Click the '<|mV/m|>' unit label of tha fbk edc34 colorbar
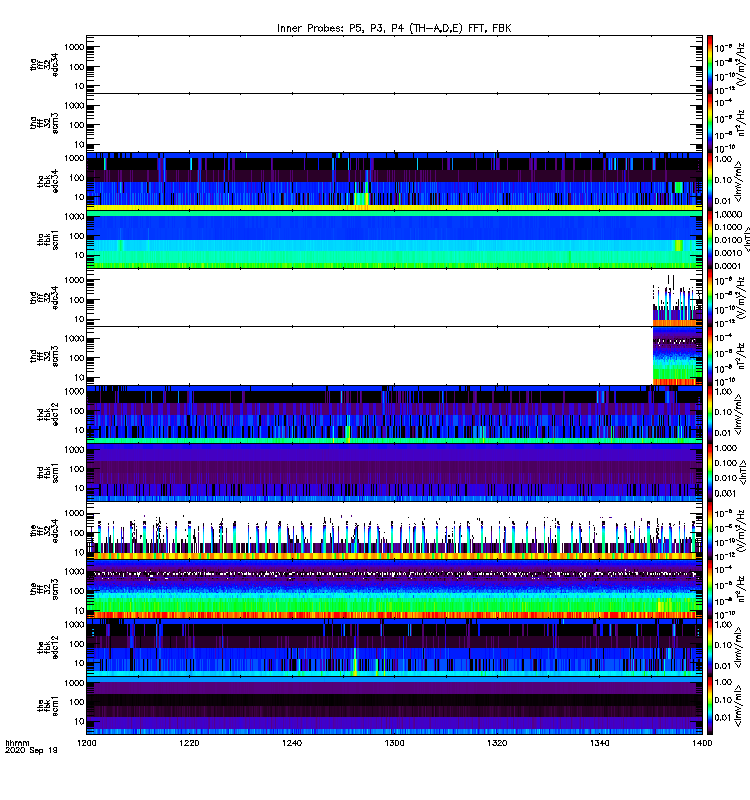The width and height of the screenshot is (750, 800). point(739,182)
